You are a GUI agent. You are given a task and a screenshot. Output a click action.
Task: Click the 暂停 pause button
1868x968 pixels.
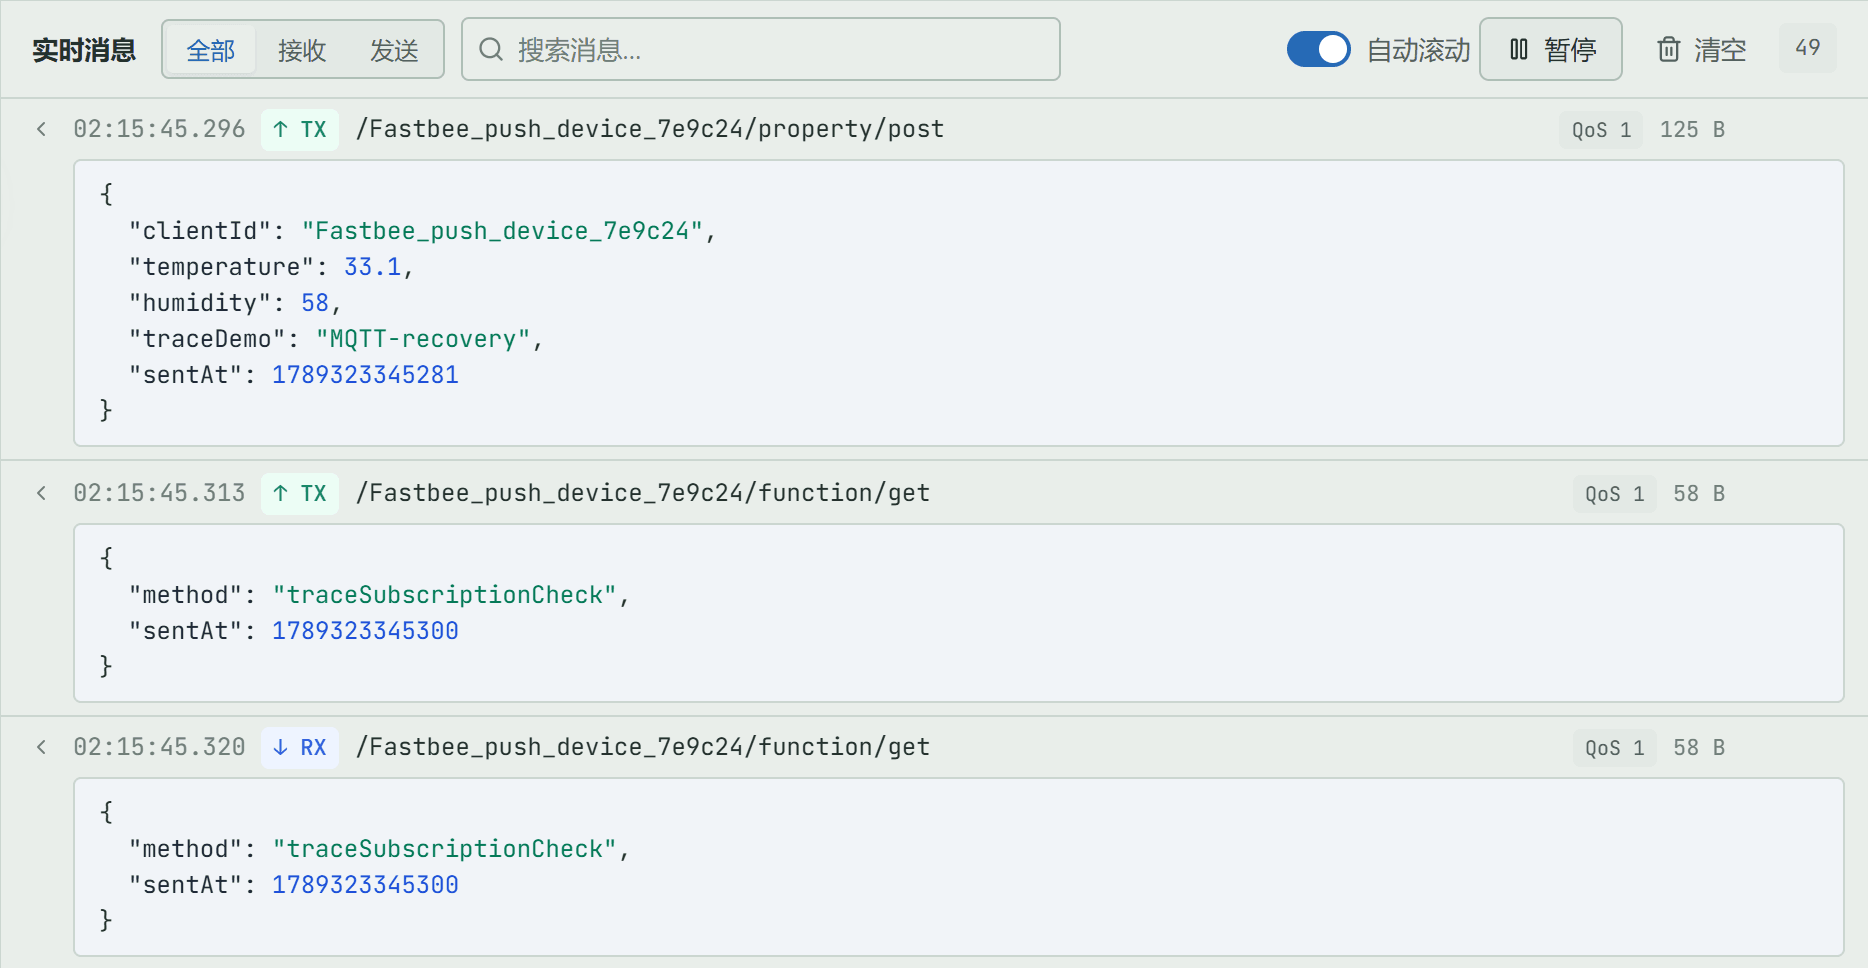pos(1551,49)
